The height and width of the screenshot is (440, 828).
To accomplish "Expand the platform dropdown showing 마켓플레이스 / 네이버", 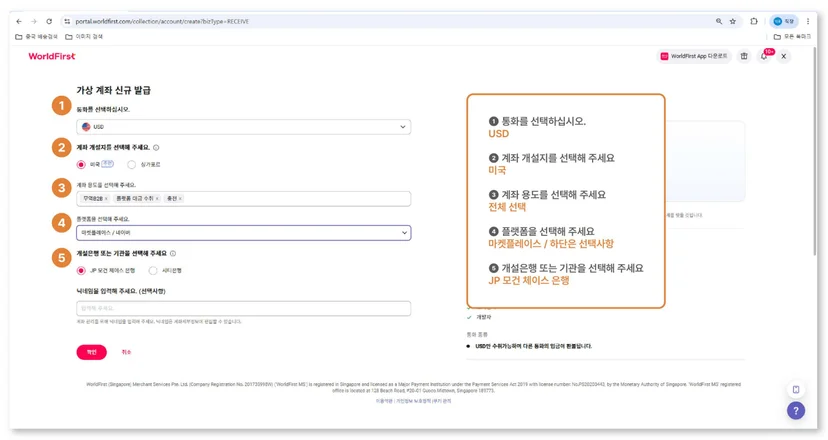I will coord(243,233).
